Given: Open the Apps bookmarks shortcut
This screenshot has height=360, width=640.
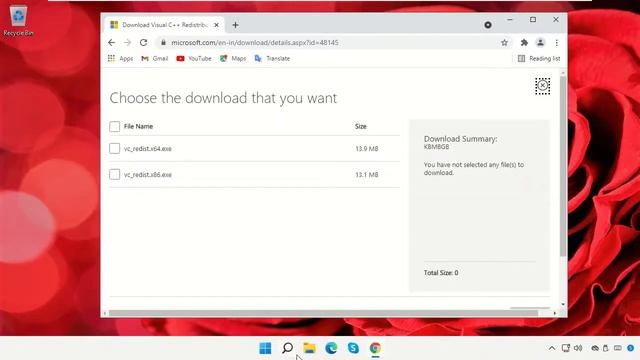Looking at the screenshot, I should pos(120,58).
